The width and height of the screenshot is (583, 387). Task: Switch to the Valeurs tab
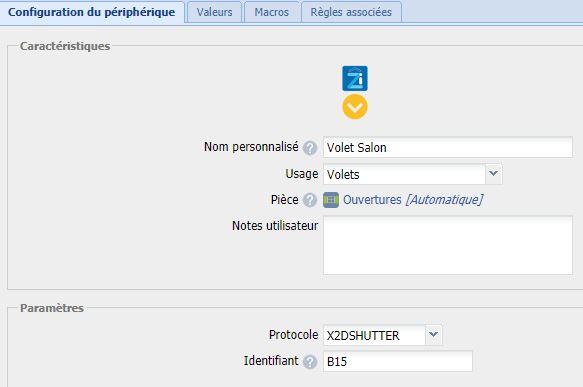pyautogui.click(x=215, y=12)
